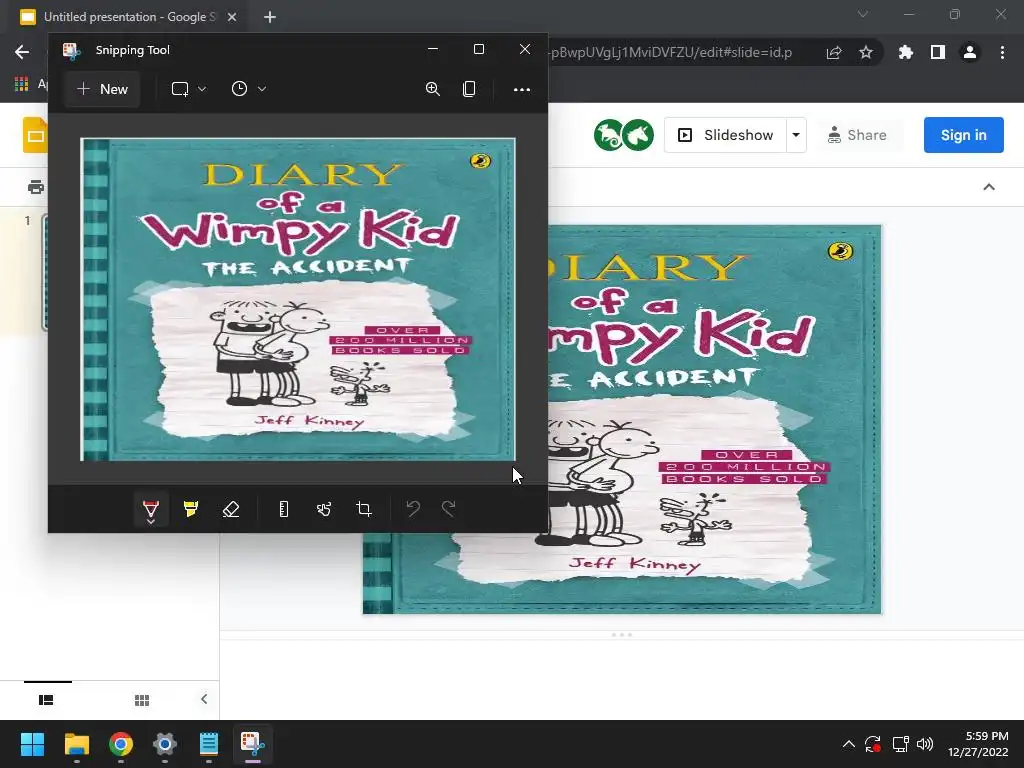Open the apps grid in bookmarks bar
This screenshot has width=1024, height=768.
(x=22, y=84)
